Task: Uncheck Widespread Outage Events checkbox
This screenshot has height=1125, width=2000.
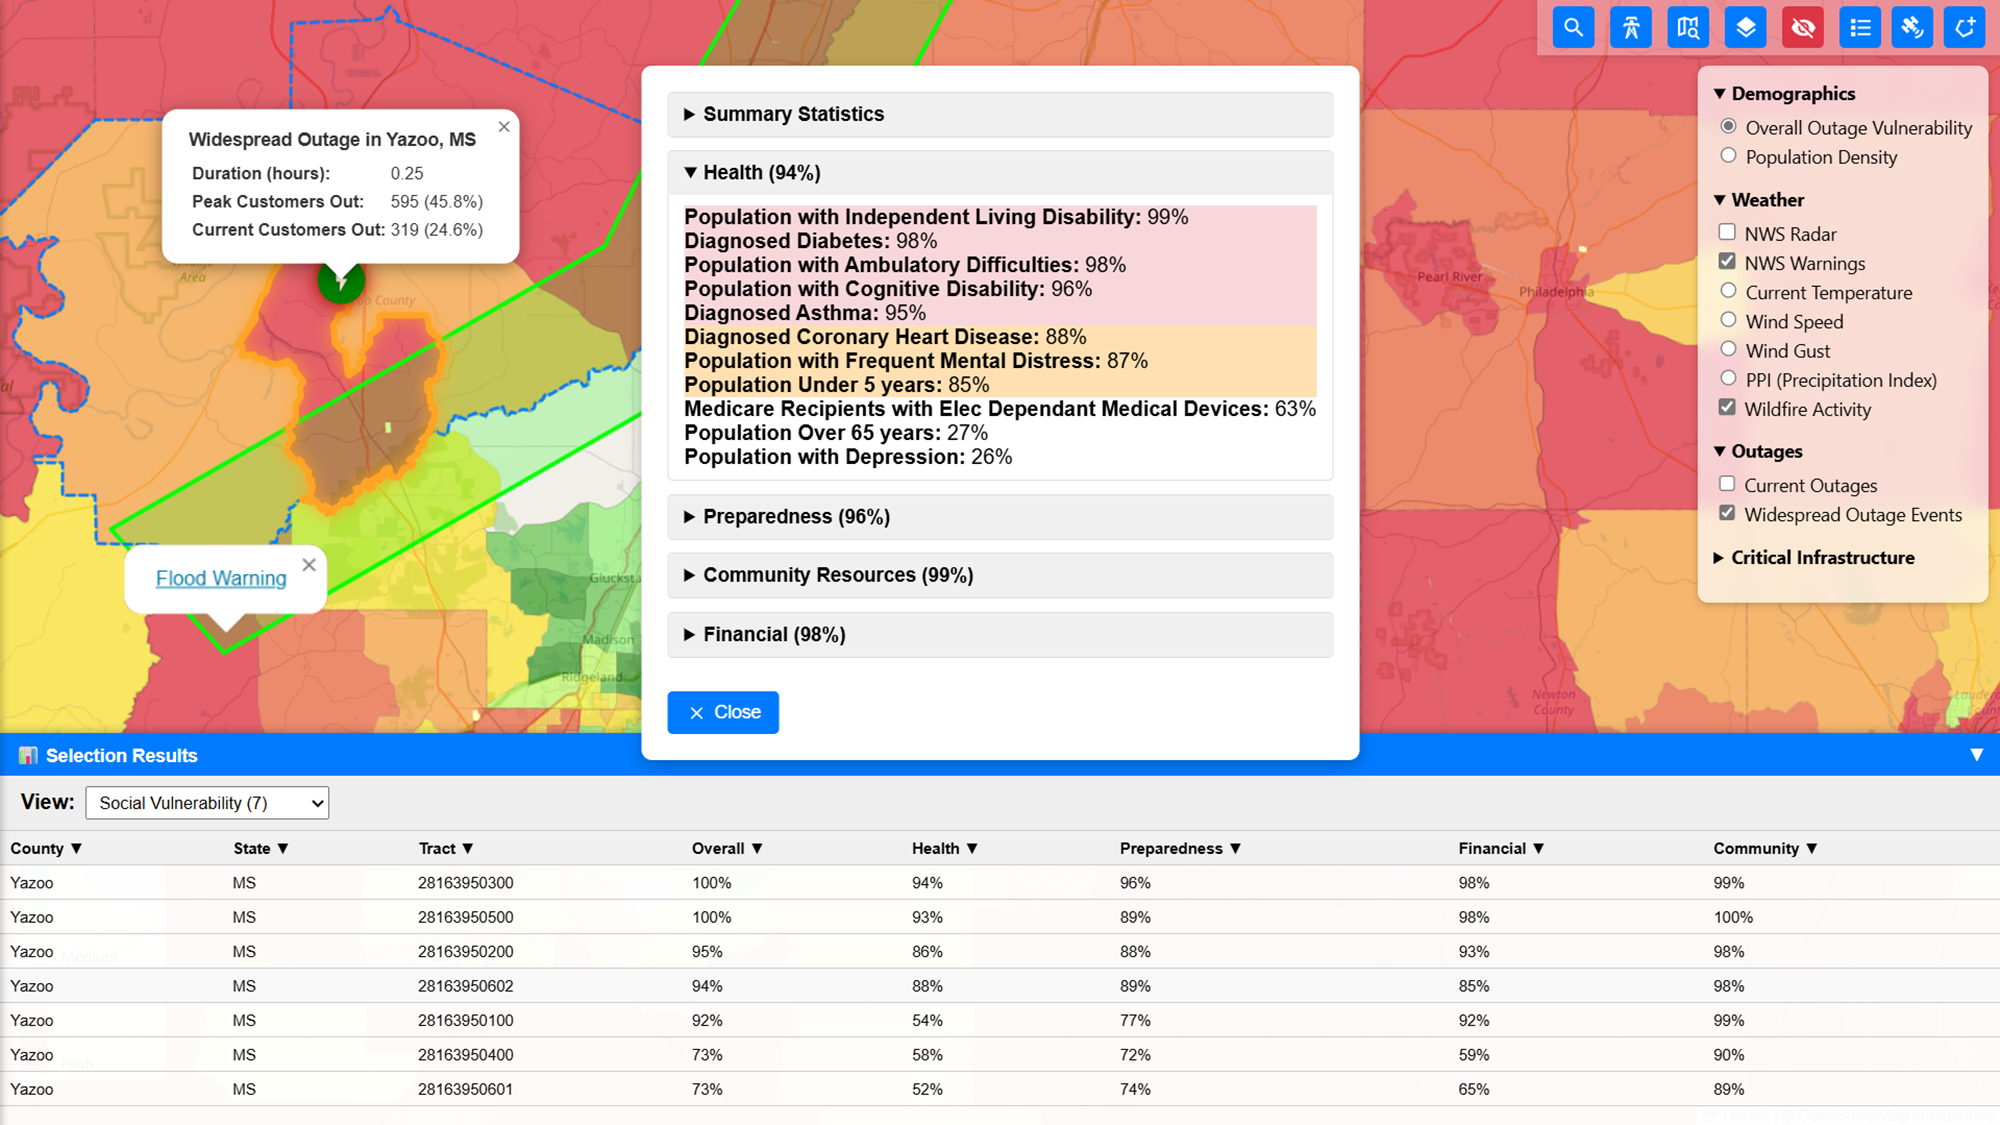Action: [x=1727, y=513]
